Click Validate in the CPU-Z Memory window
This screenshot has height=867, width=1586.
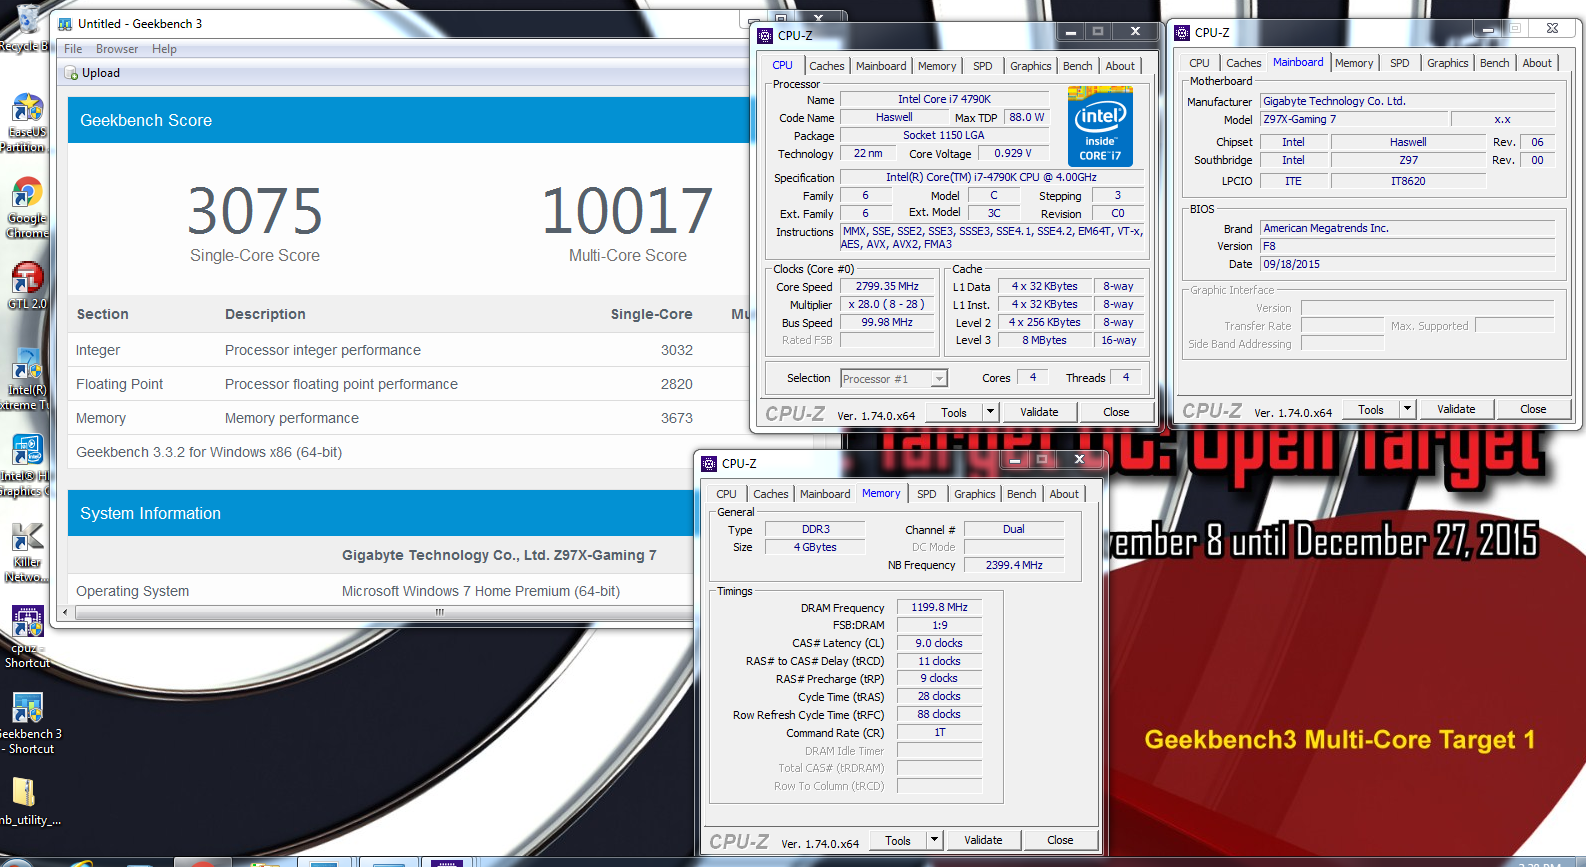click(x=983, y=840)
